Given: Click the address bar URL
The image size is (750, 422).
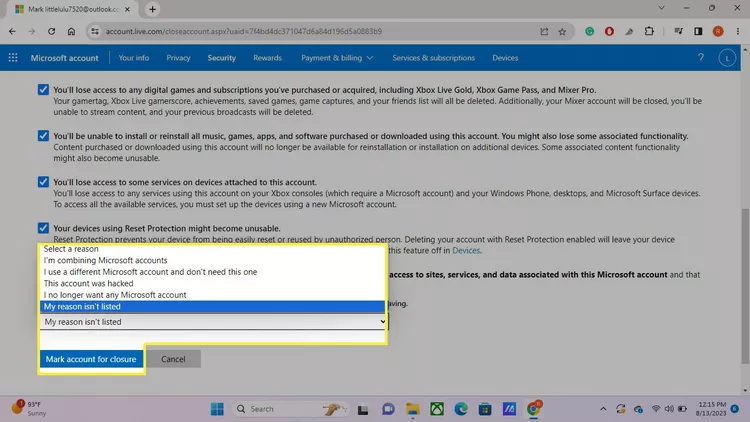Looking at the screenshot, I should tap(243, 32).
